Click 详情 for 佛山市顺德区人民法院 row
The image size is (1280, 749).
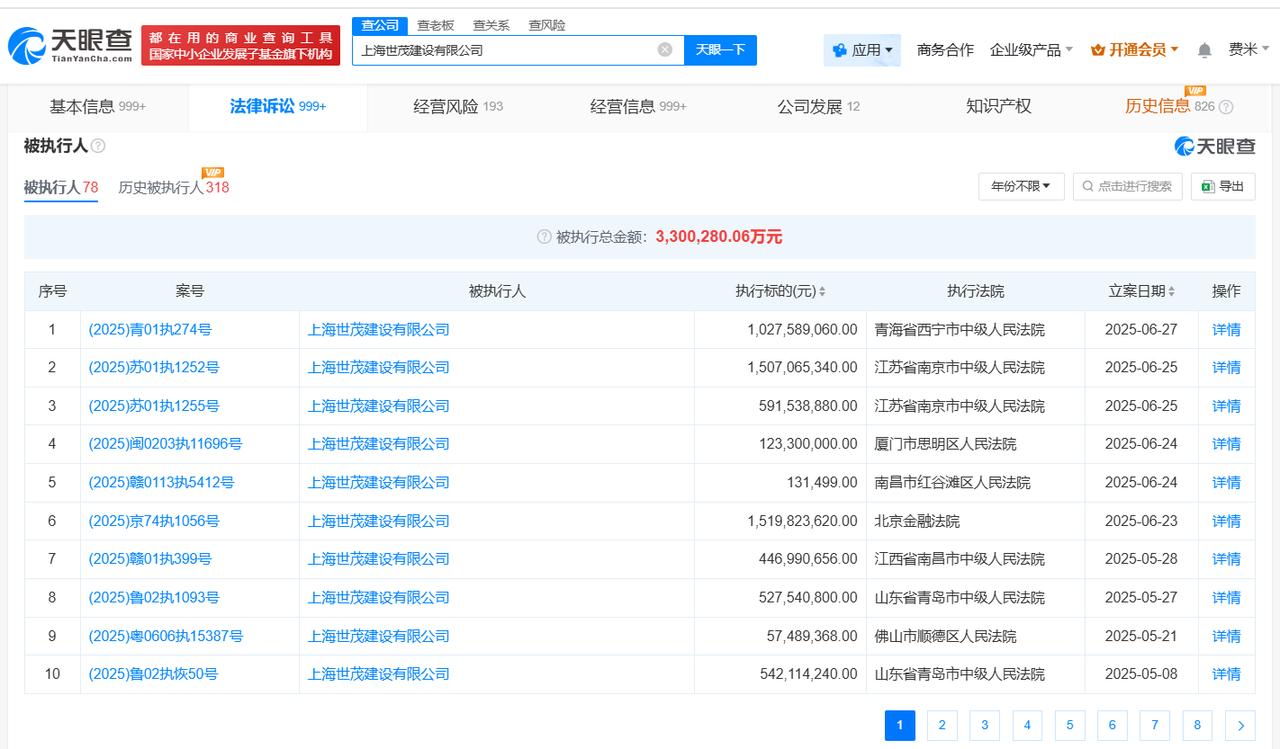[x=1226, y=636]
